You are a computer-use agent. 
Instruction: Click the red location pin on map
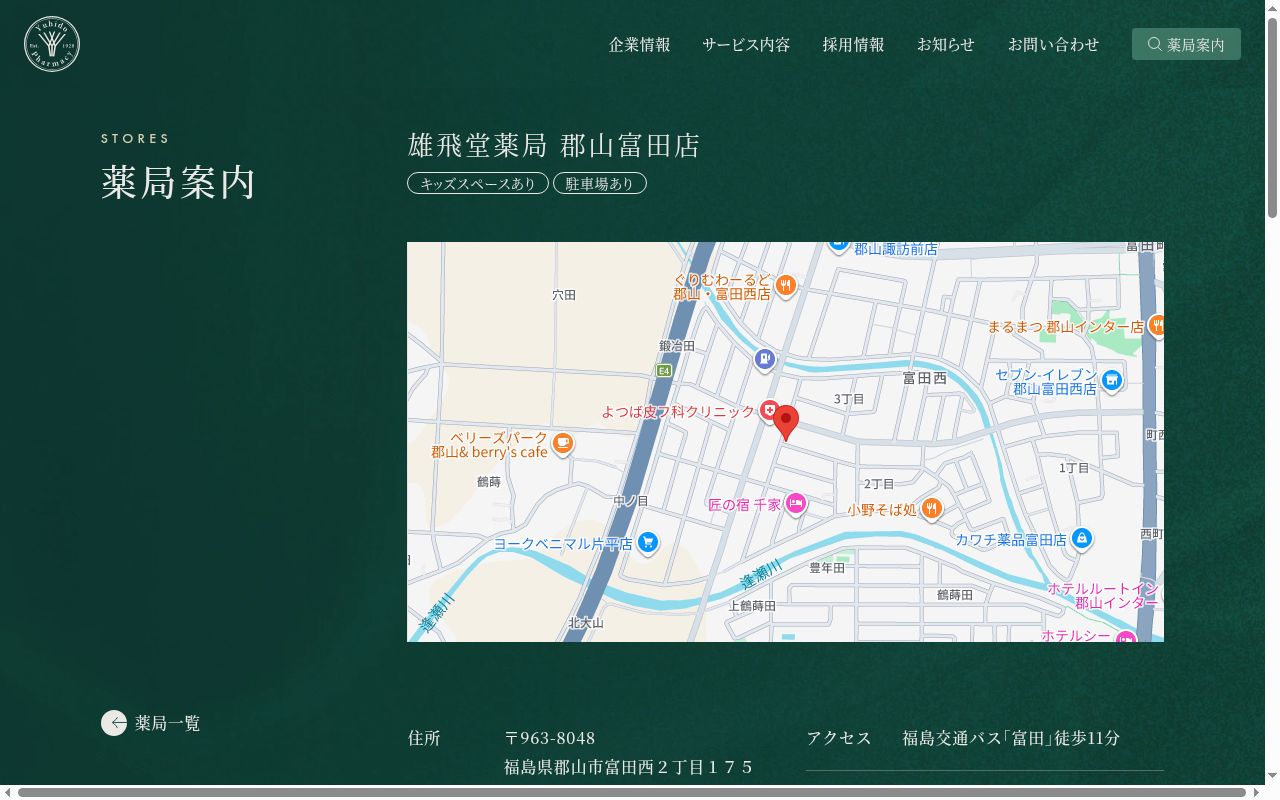(786, 423)
